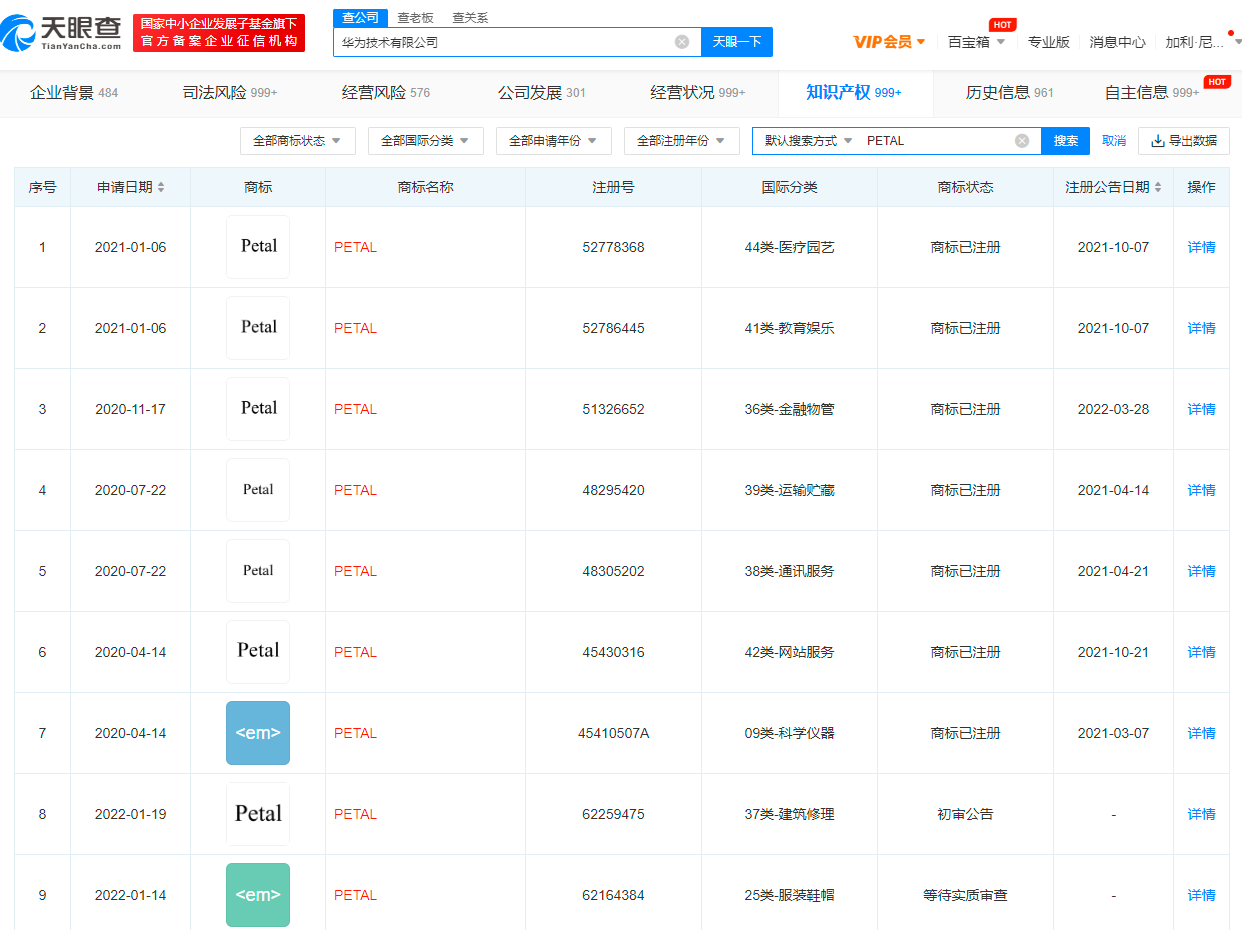The width and height of the screenshot is (1242, 930).
Task: Click the 天眼一下 search button
Action: click(x=737, y=42)
